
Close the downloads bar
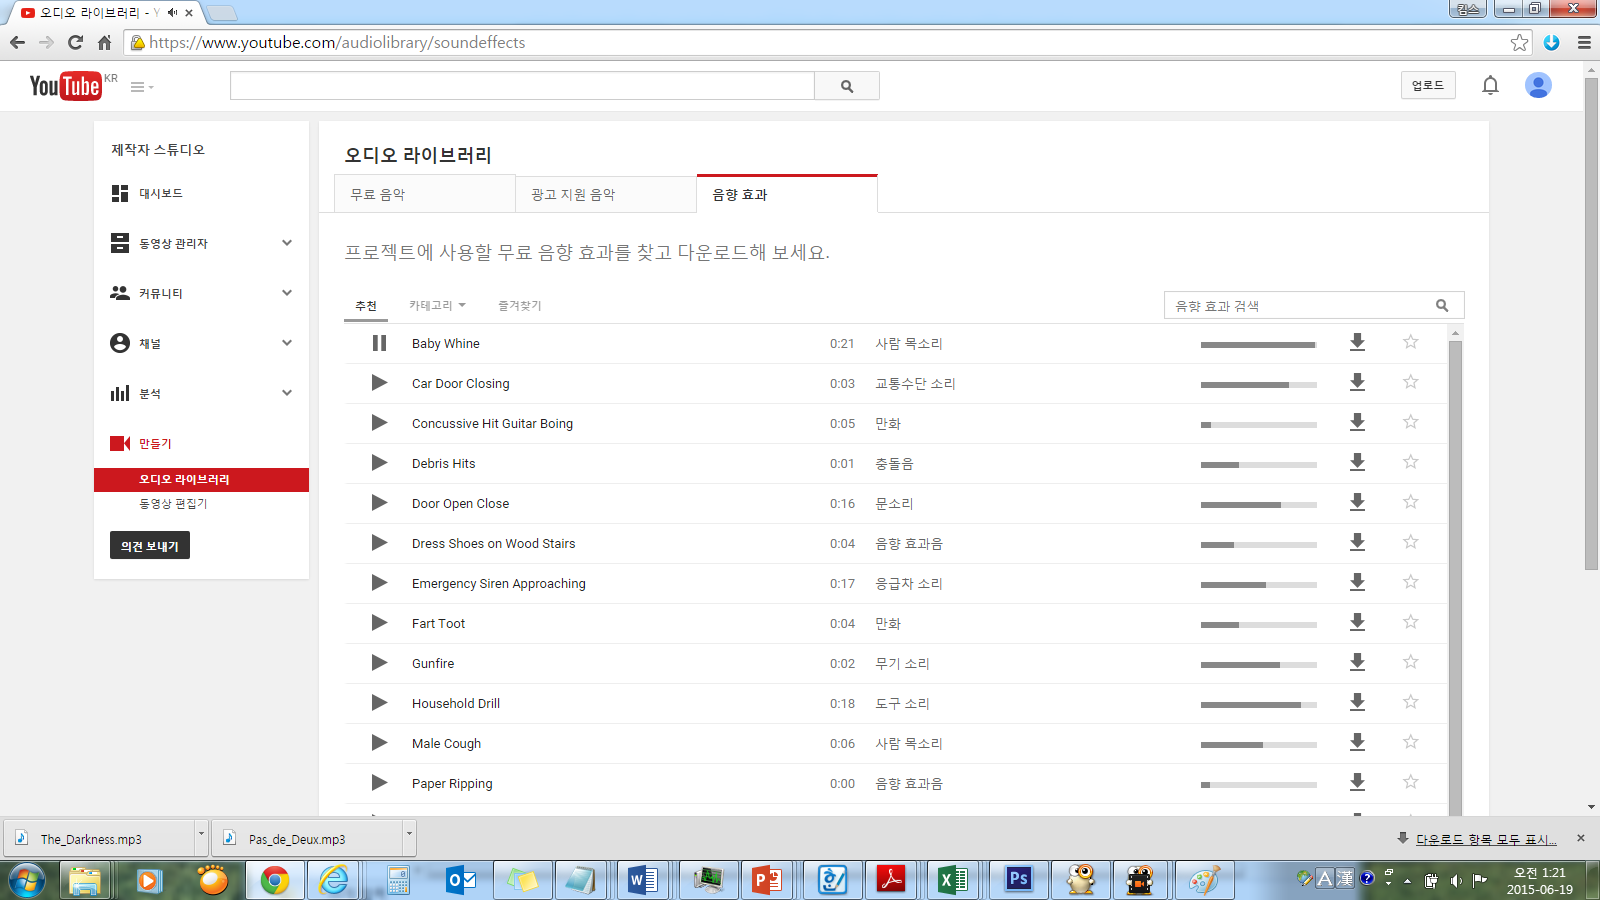pyautogui.click(x=1581, y=838)
